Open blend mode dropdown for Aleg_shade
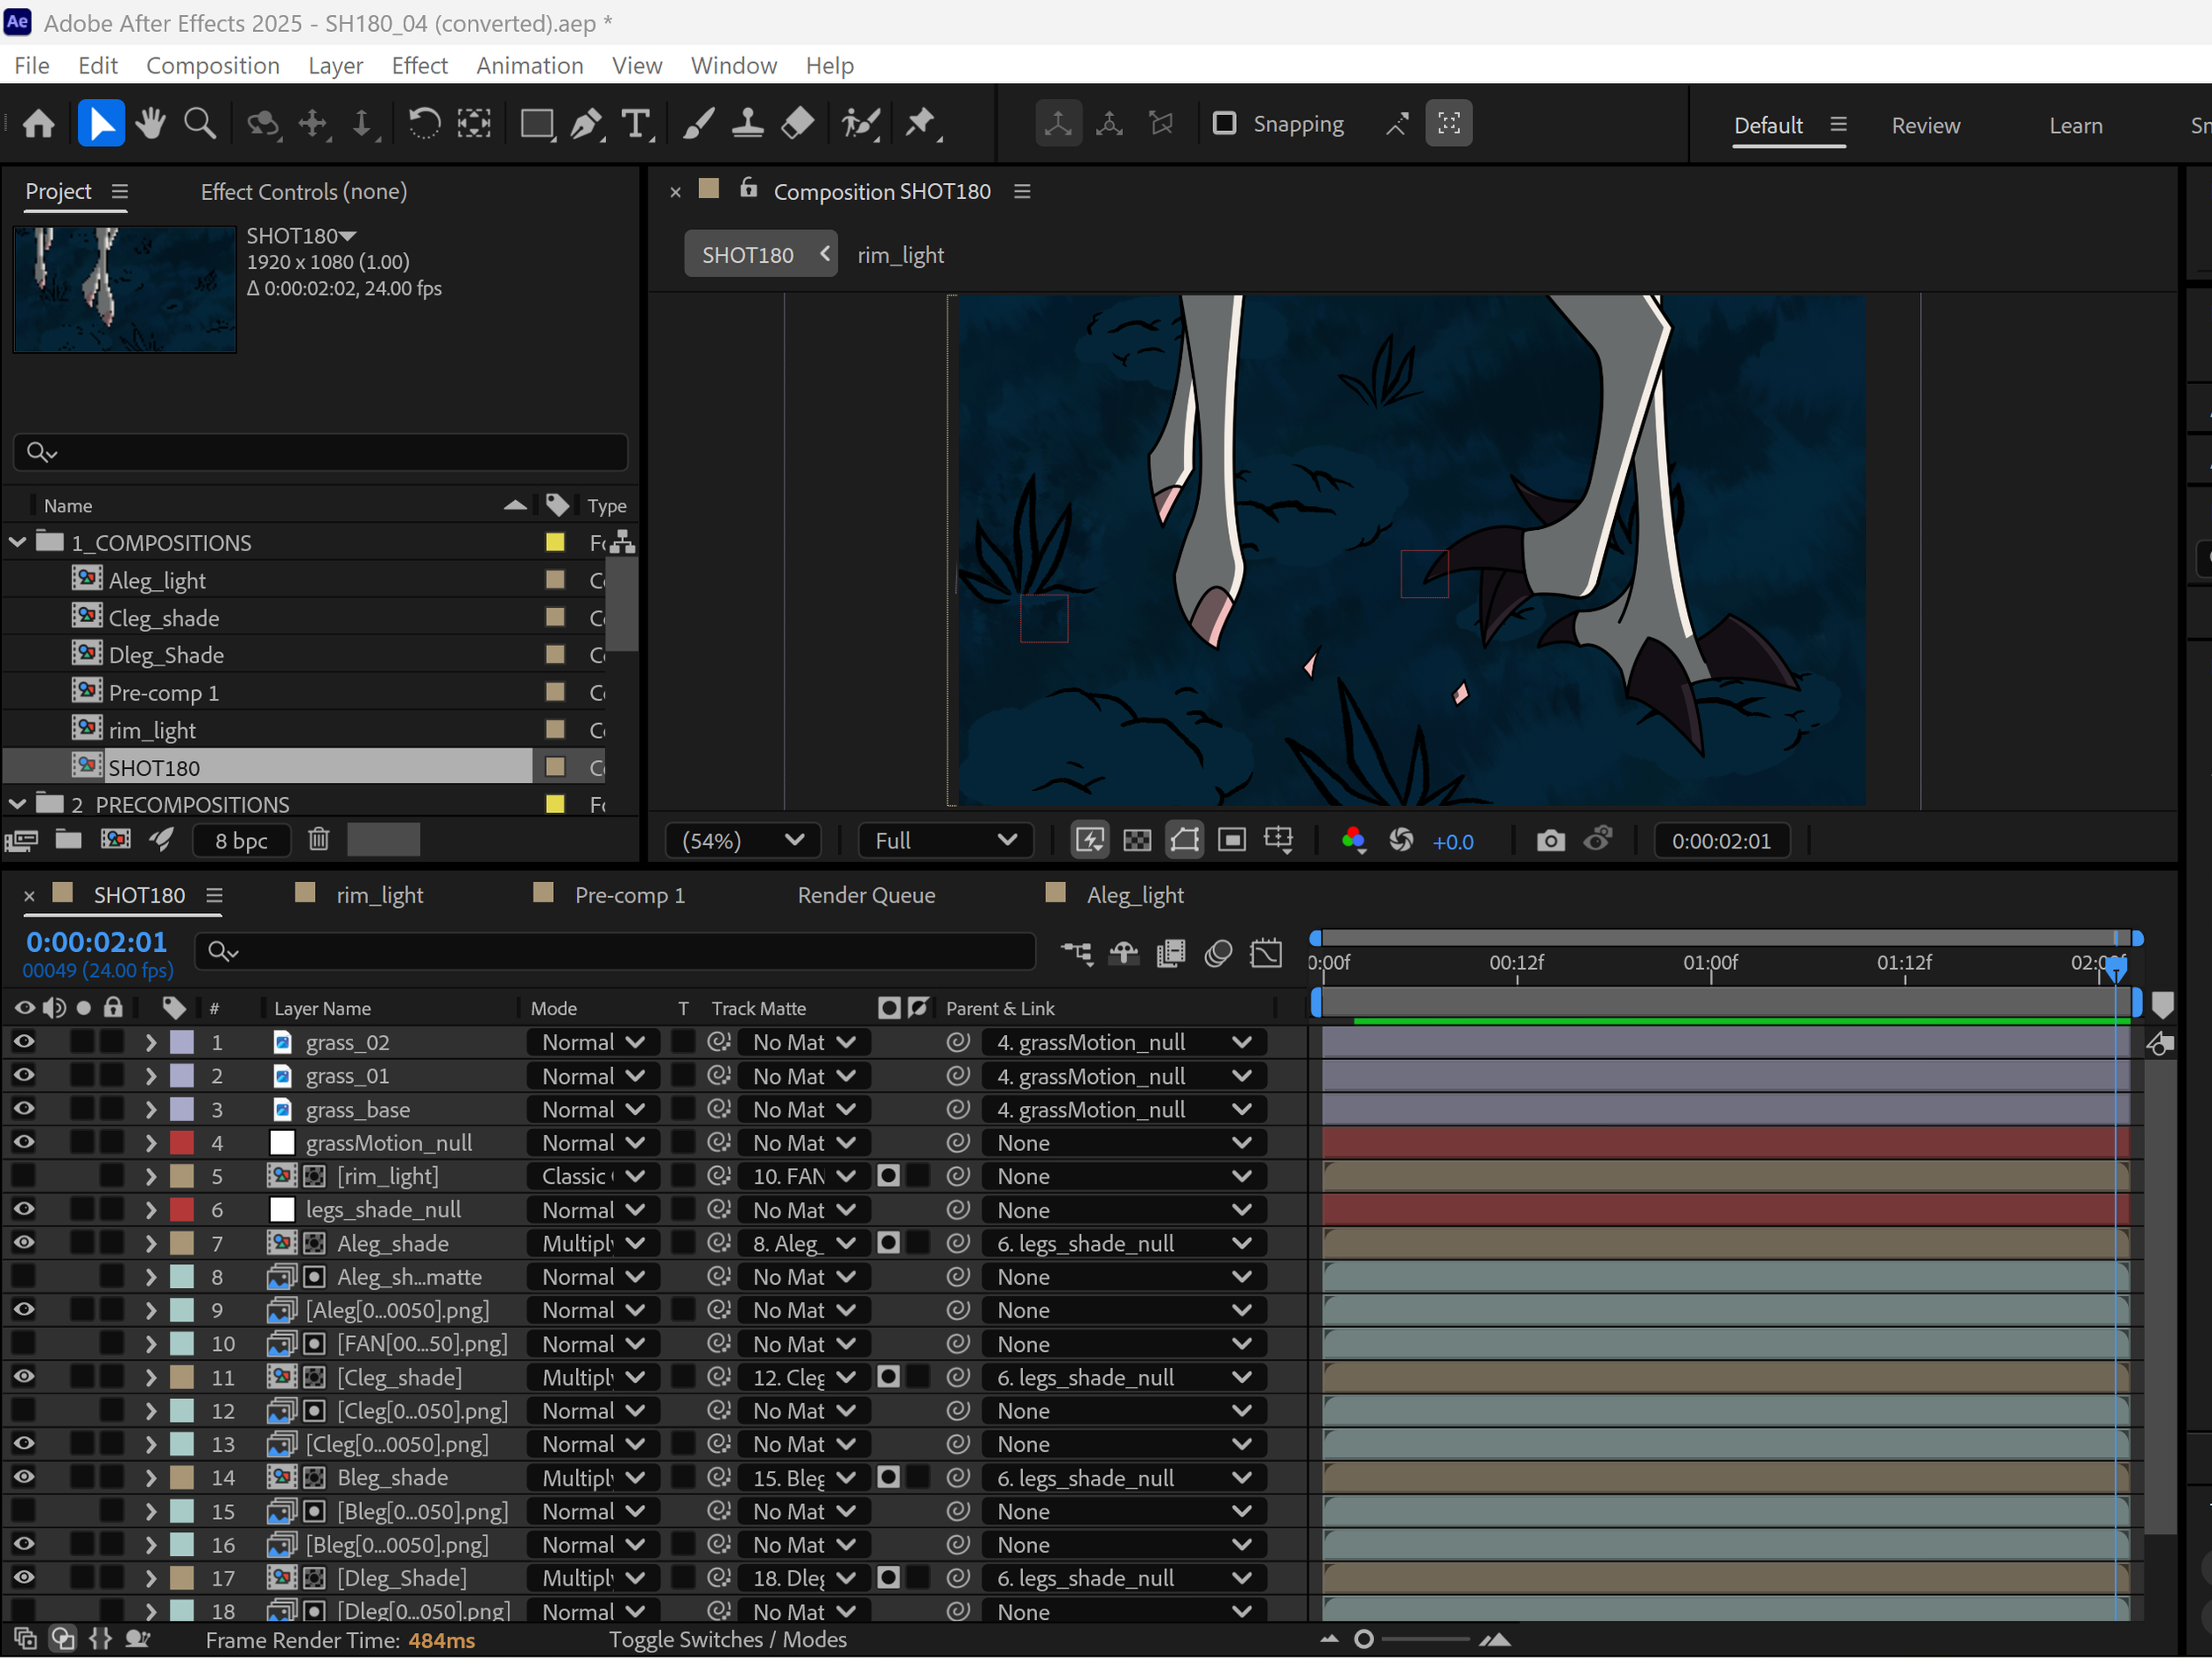This screenshot has width=2212, height=1658. pyautogui.click(x=593, y=1243)
